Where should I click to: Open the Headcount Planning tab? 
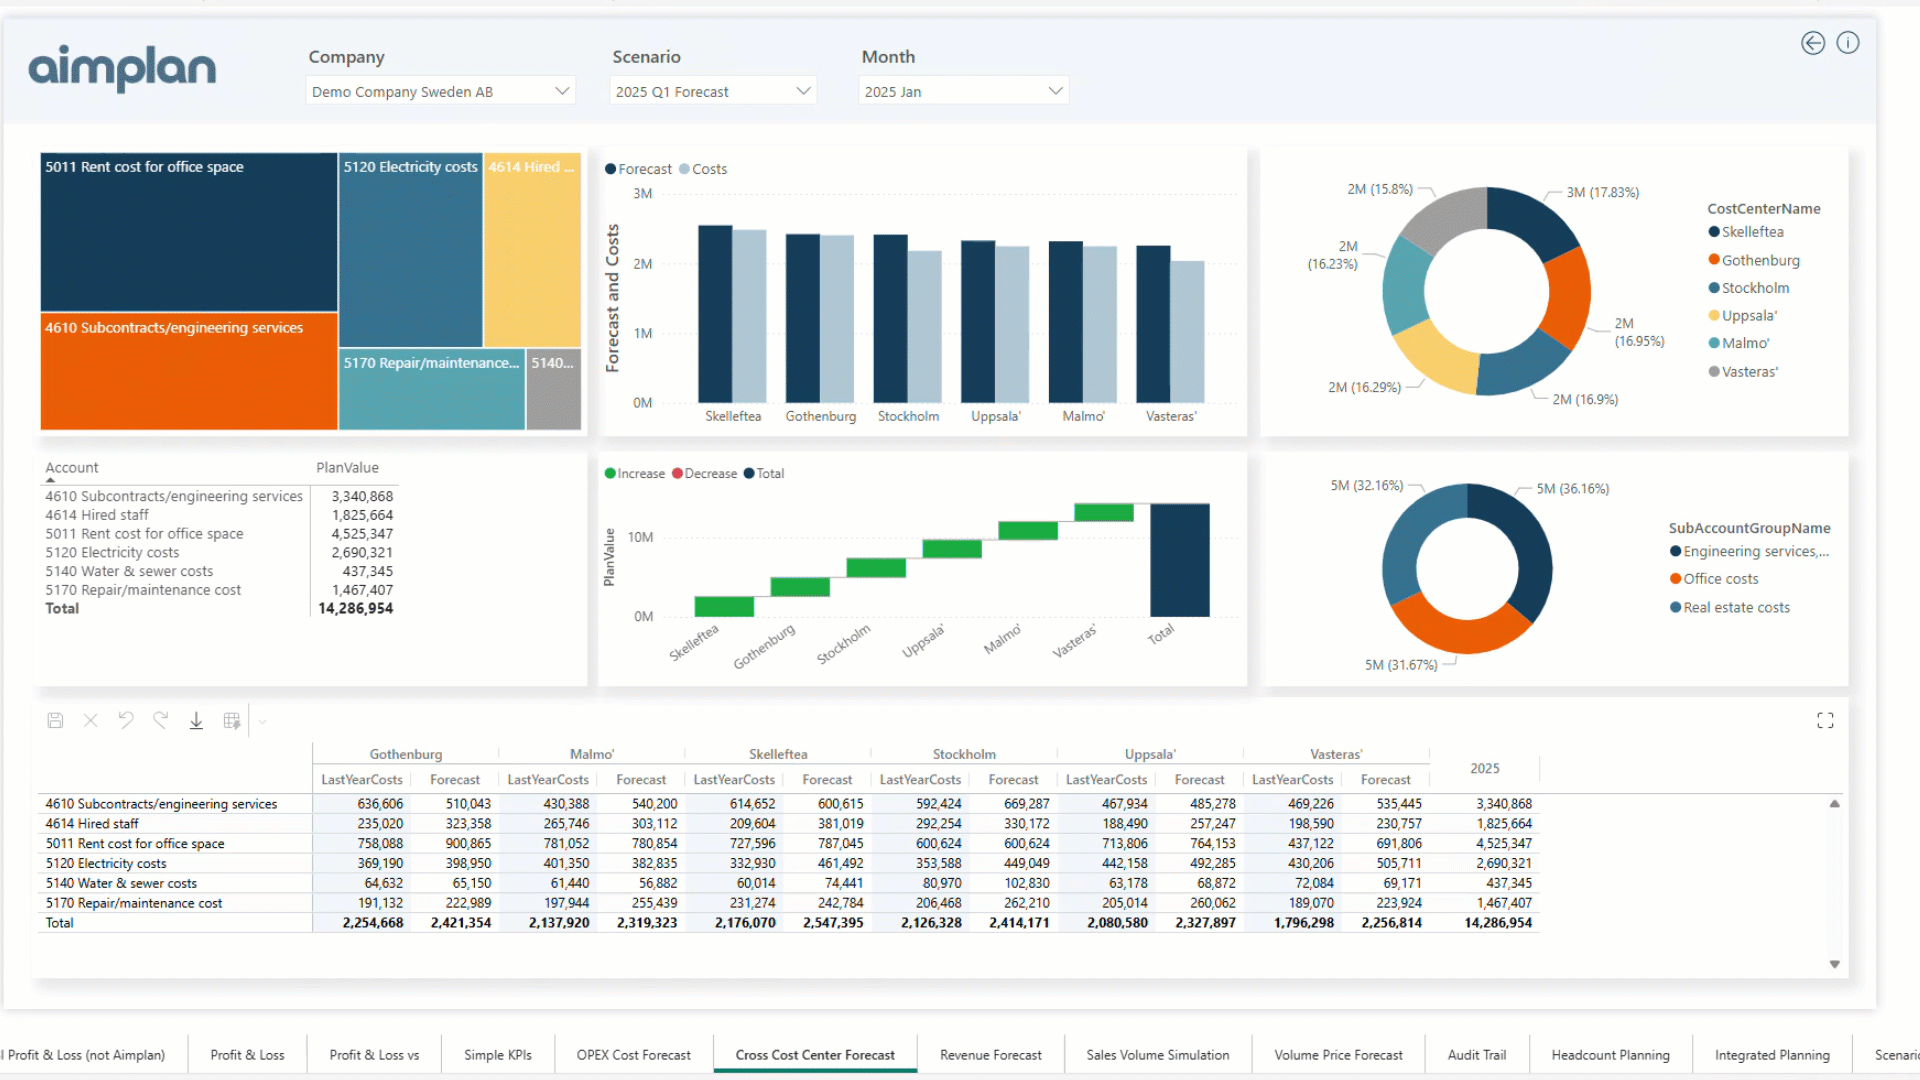tap(1610, 1054)
